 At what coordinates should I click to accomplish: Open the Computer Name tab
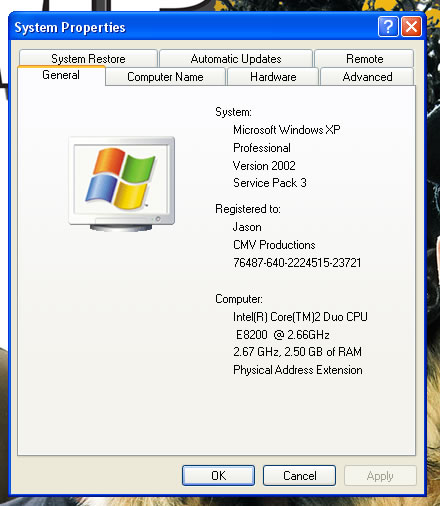(x=165, y=77)
